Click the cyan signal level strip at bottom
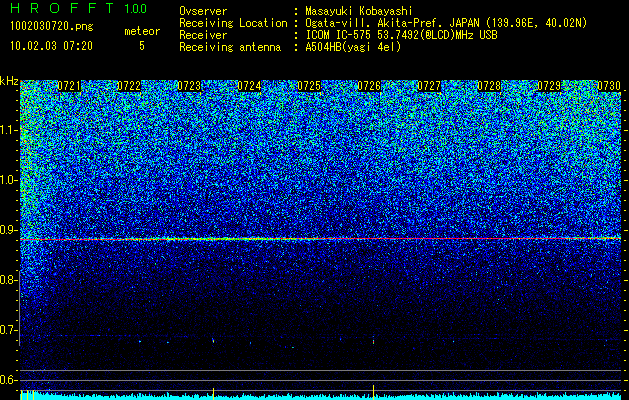629x400 pixels. 321,396
